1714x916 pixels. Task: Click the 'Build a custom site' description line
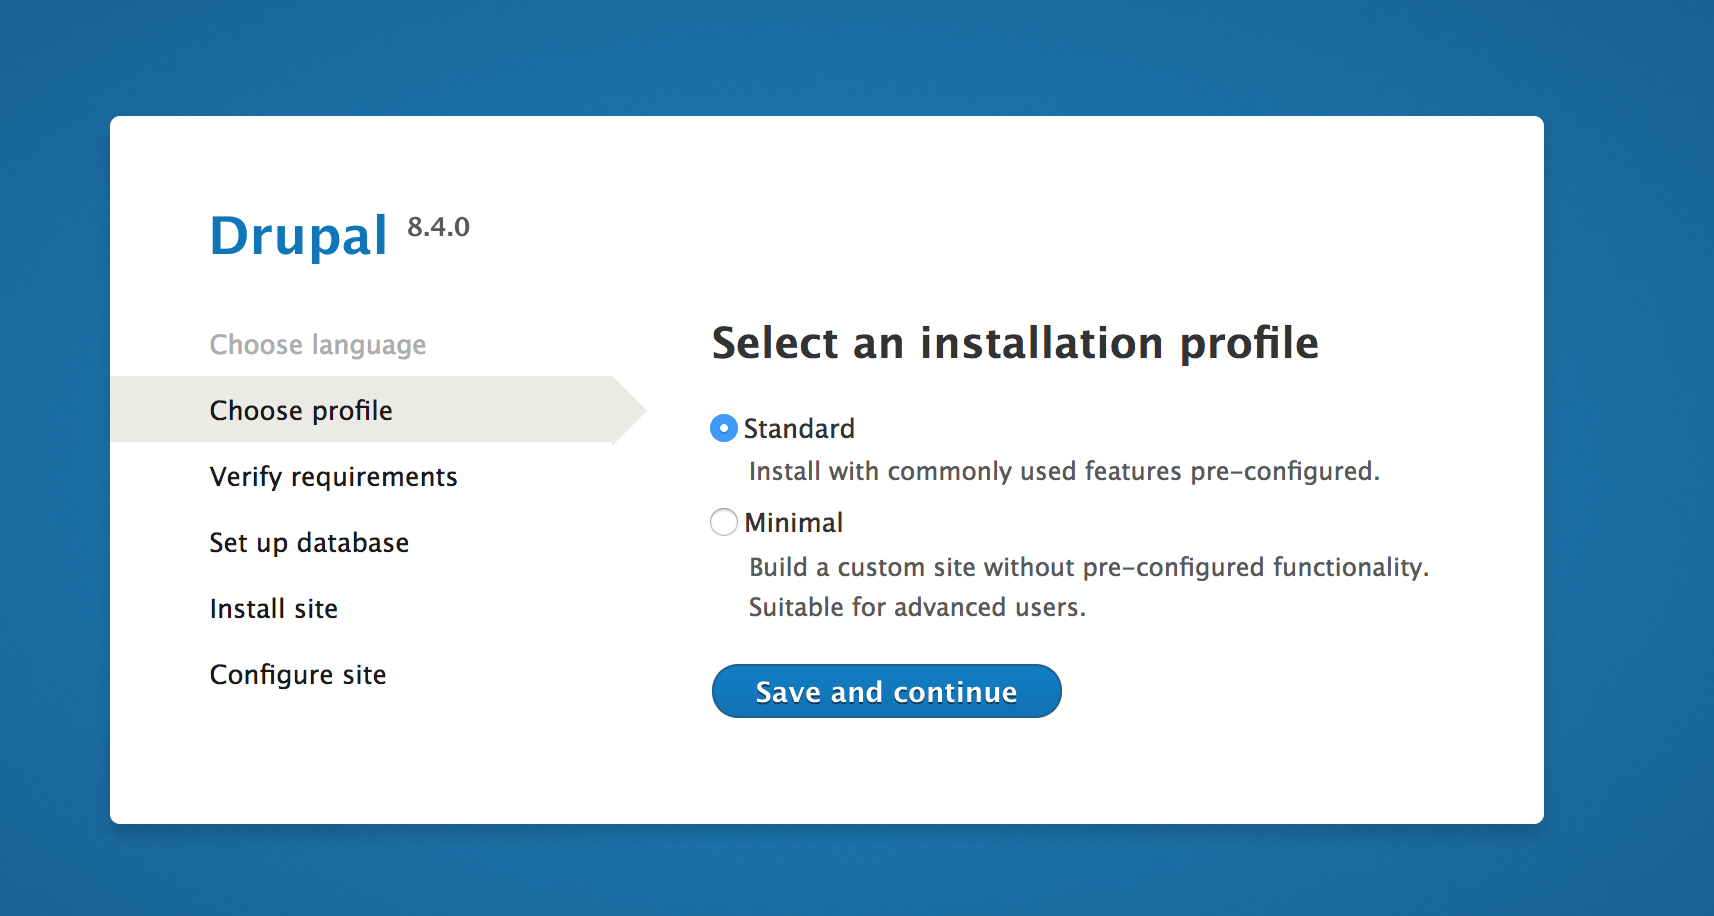(x=1089, y=567)
